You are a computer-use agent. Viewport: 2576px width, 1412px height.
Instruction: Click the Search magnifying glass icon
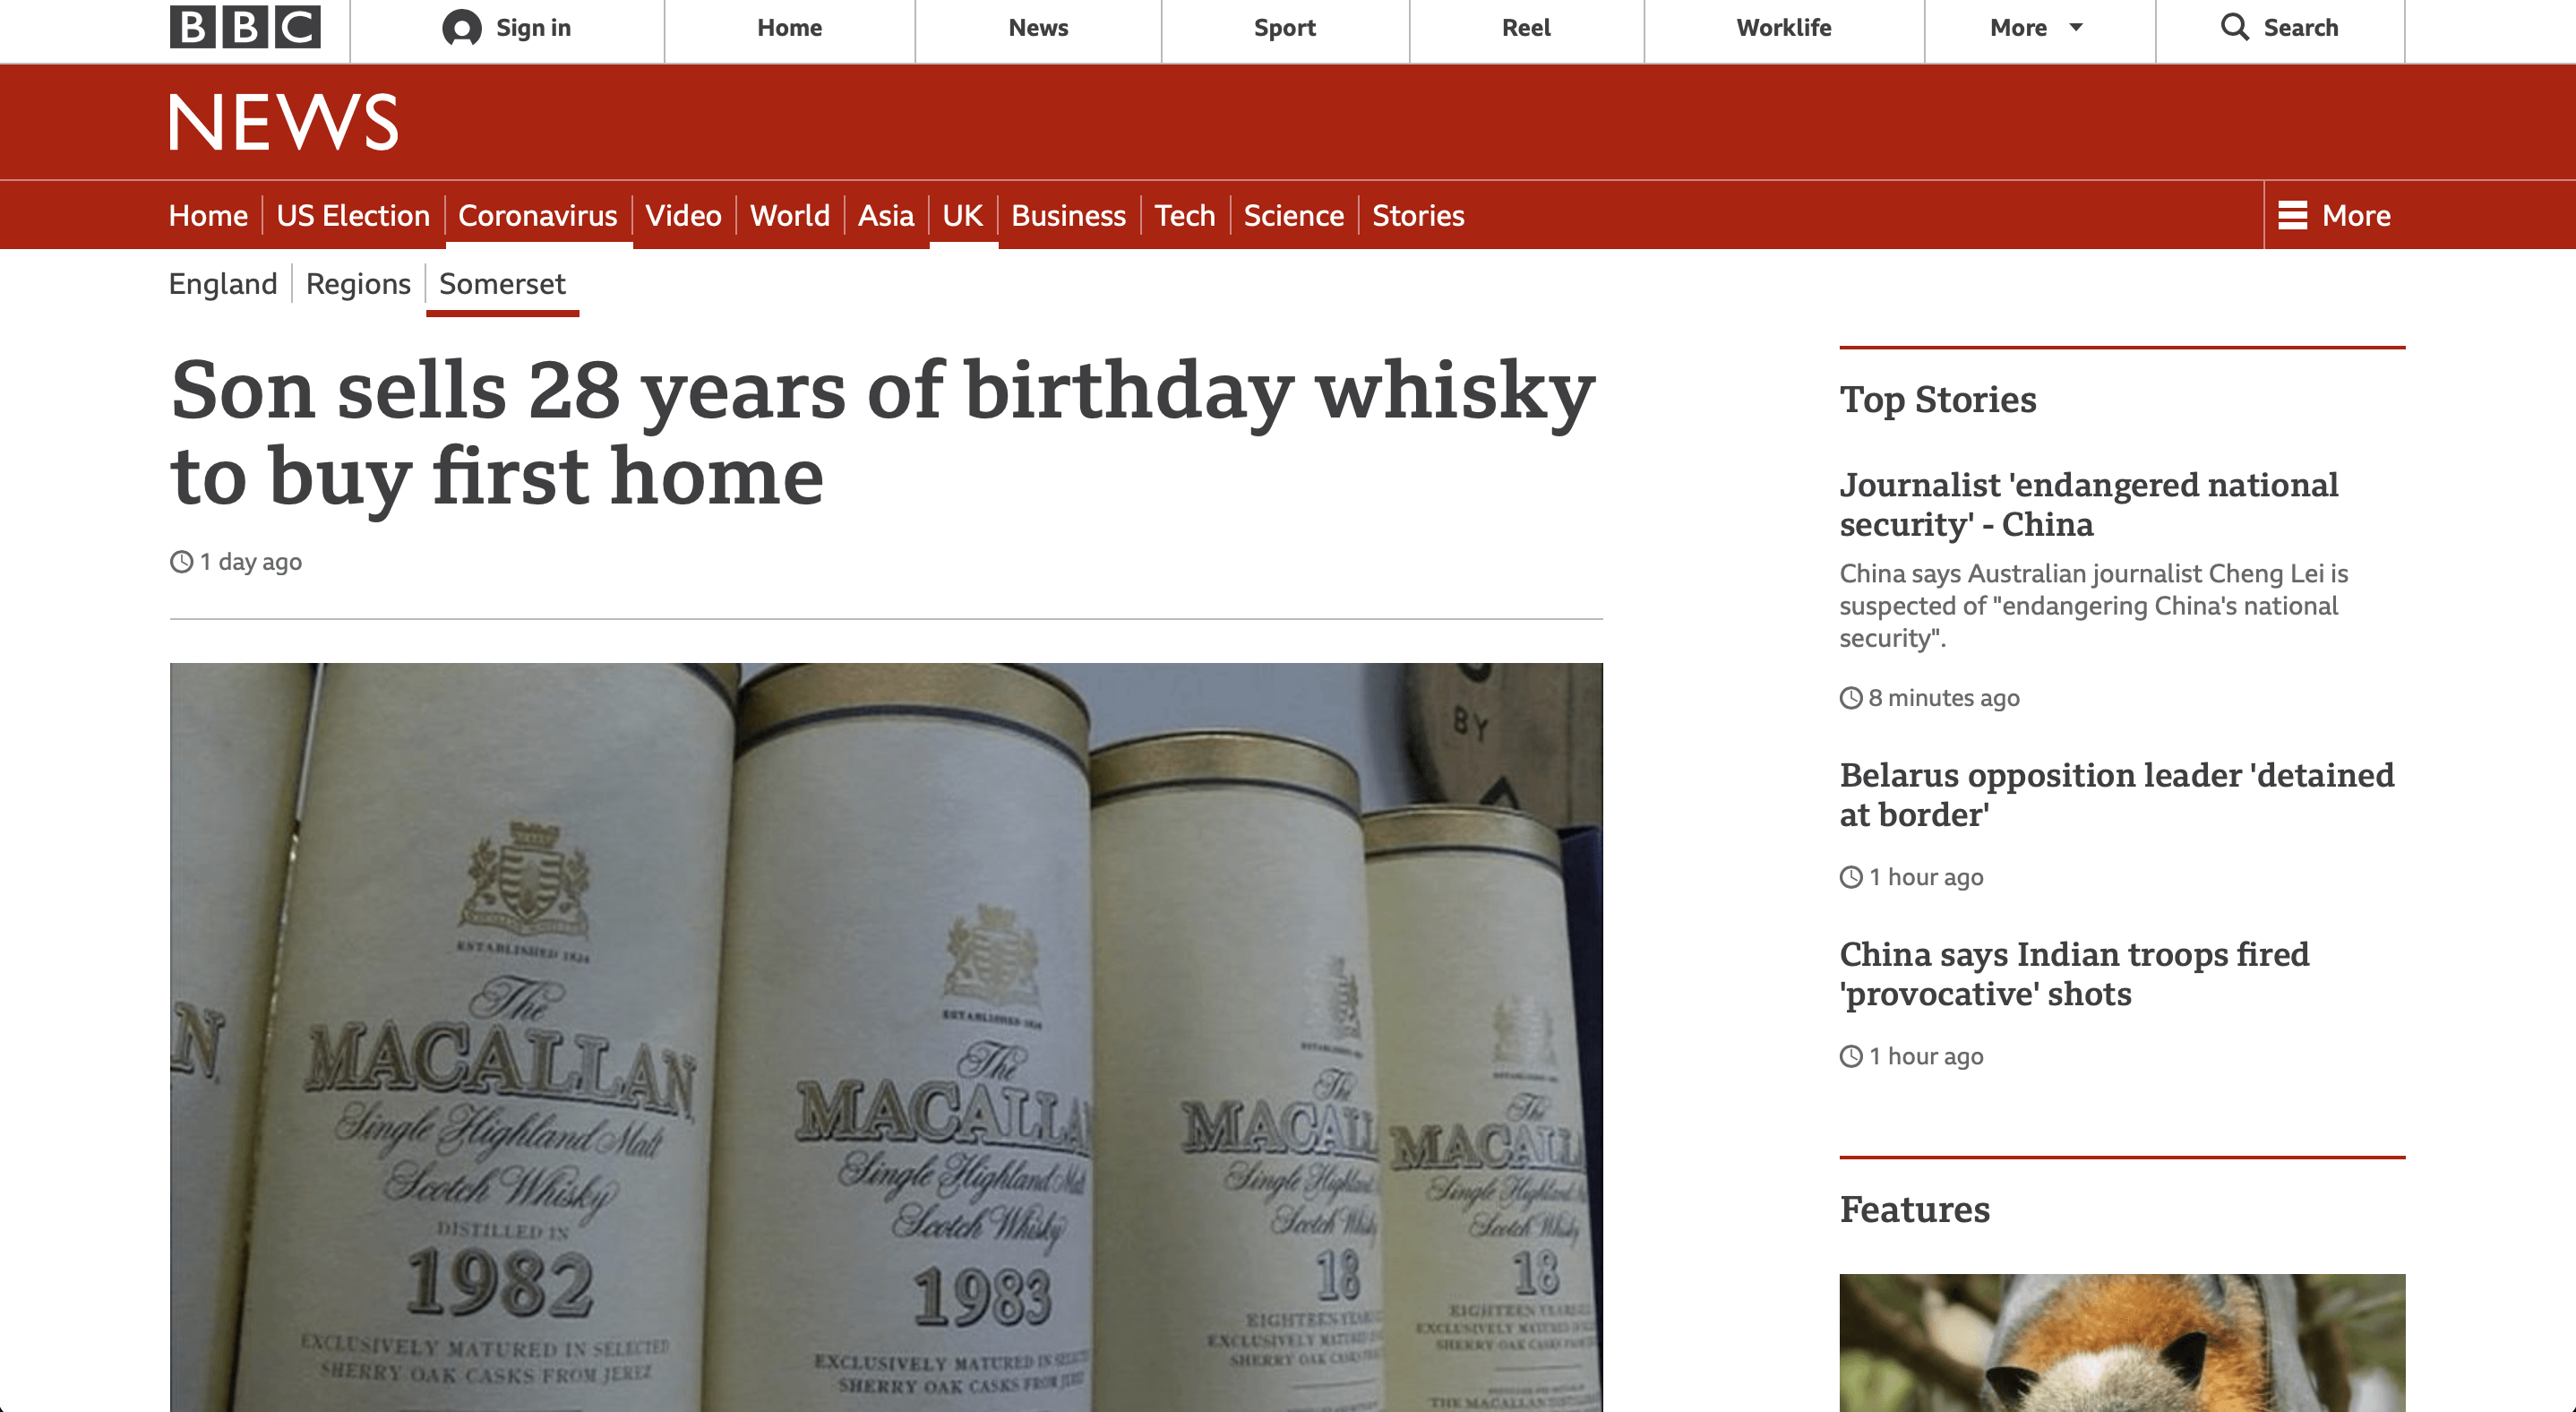(x=2234, y=27)
